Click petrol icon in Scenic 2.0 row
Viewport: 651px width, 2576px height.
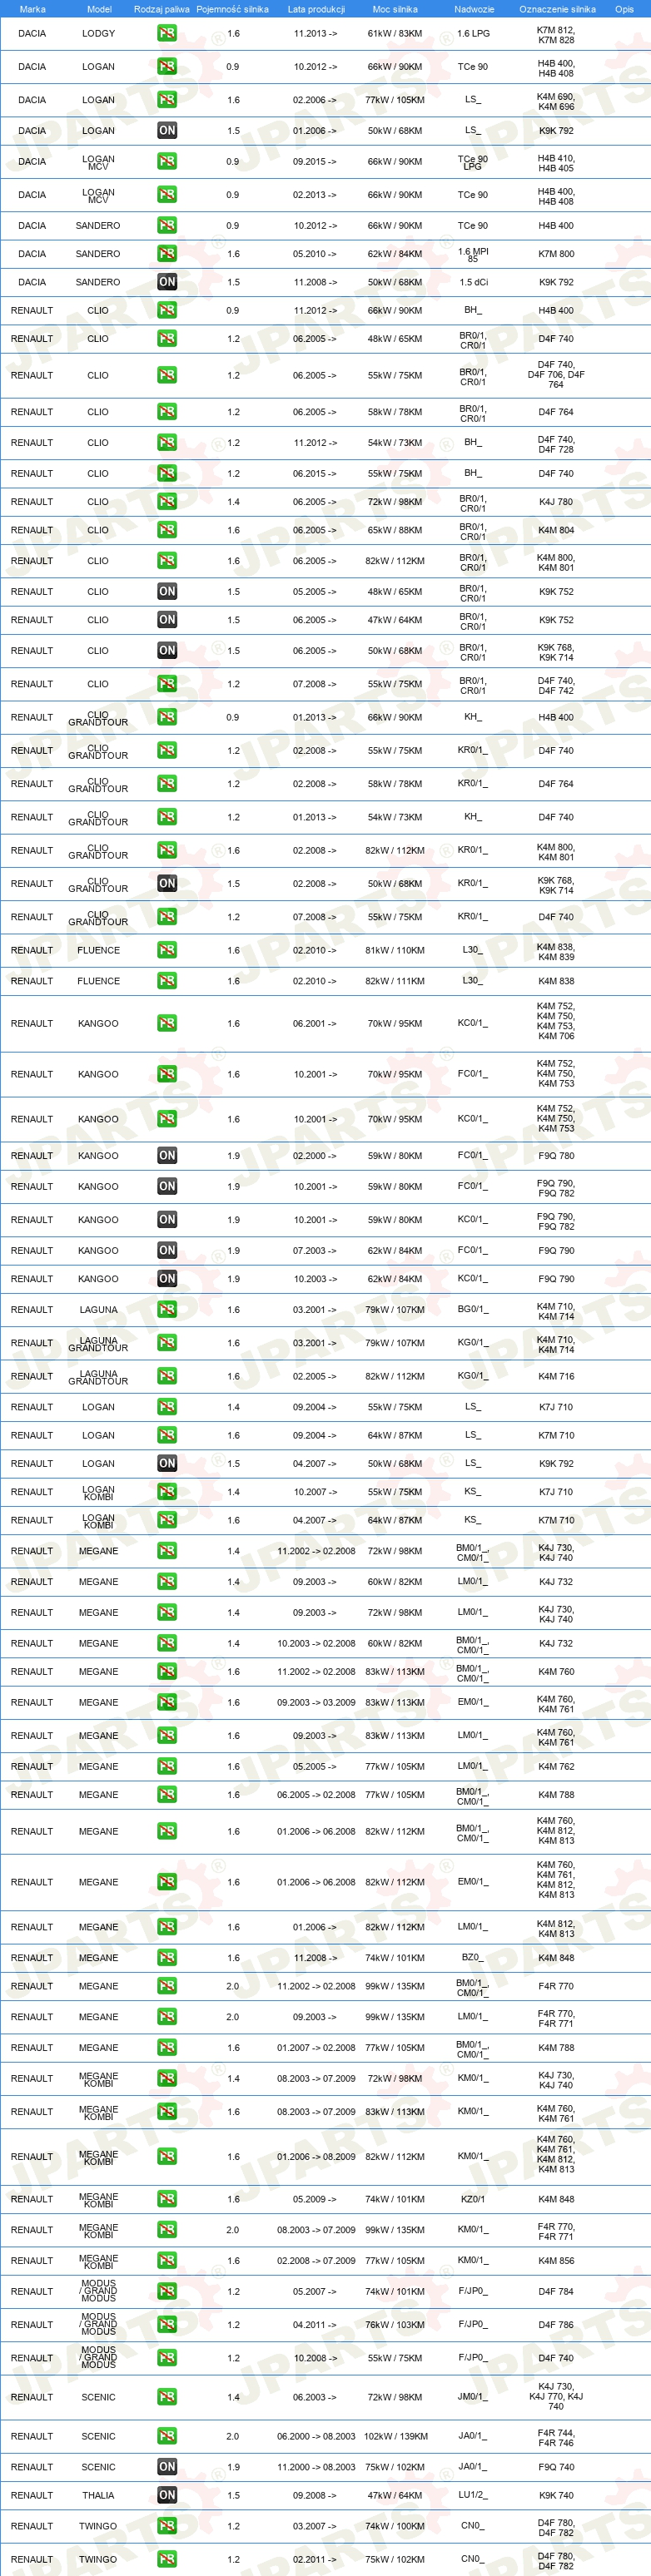click(x=167, y=2436)
